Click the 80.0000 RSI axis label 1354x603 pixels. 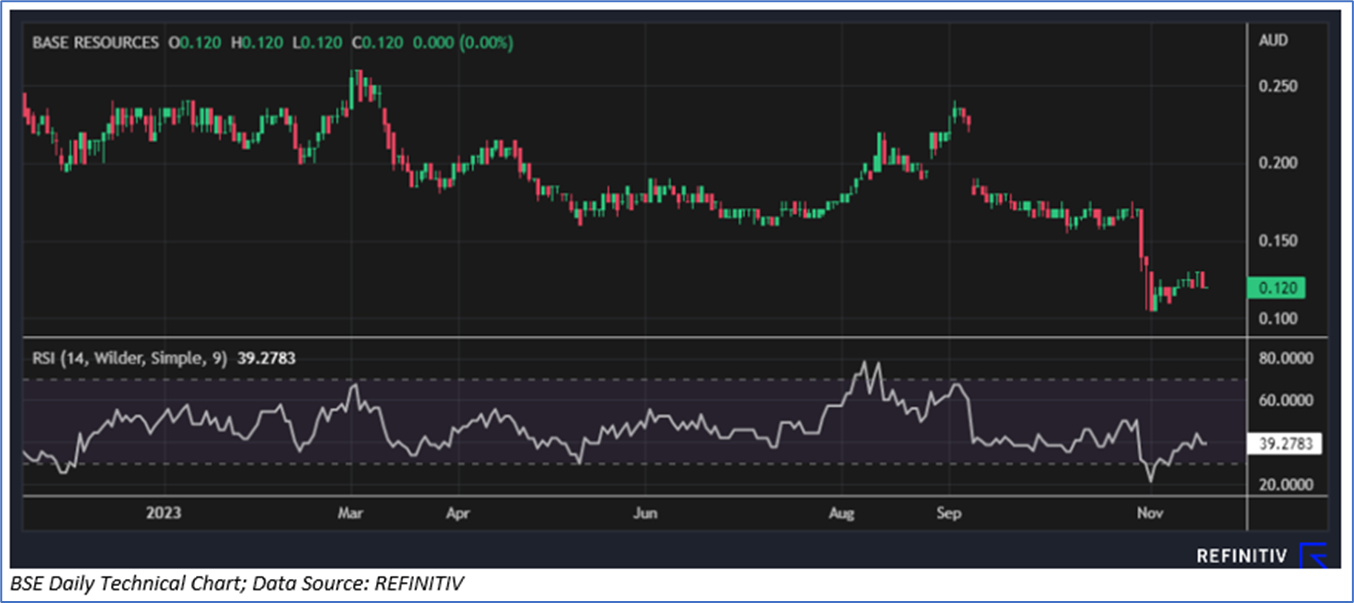[x=1284, y=356]
